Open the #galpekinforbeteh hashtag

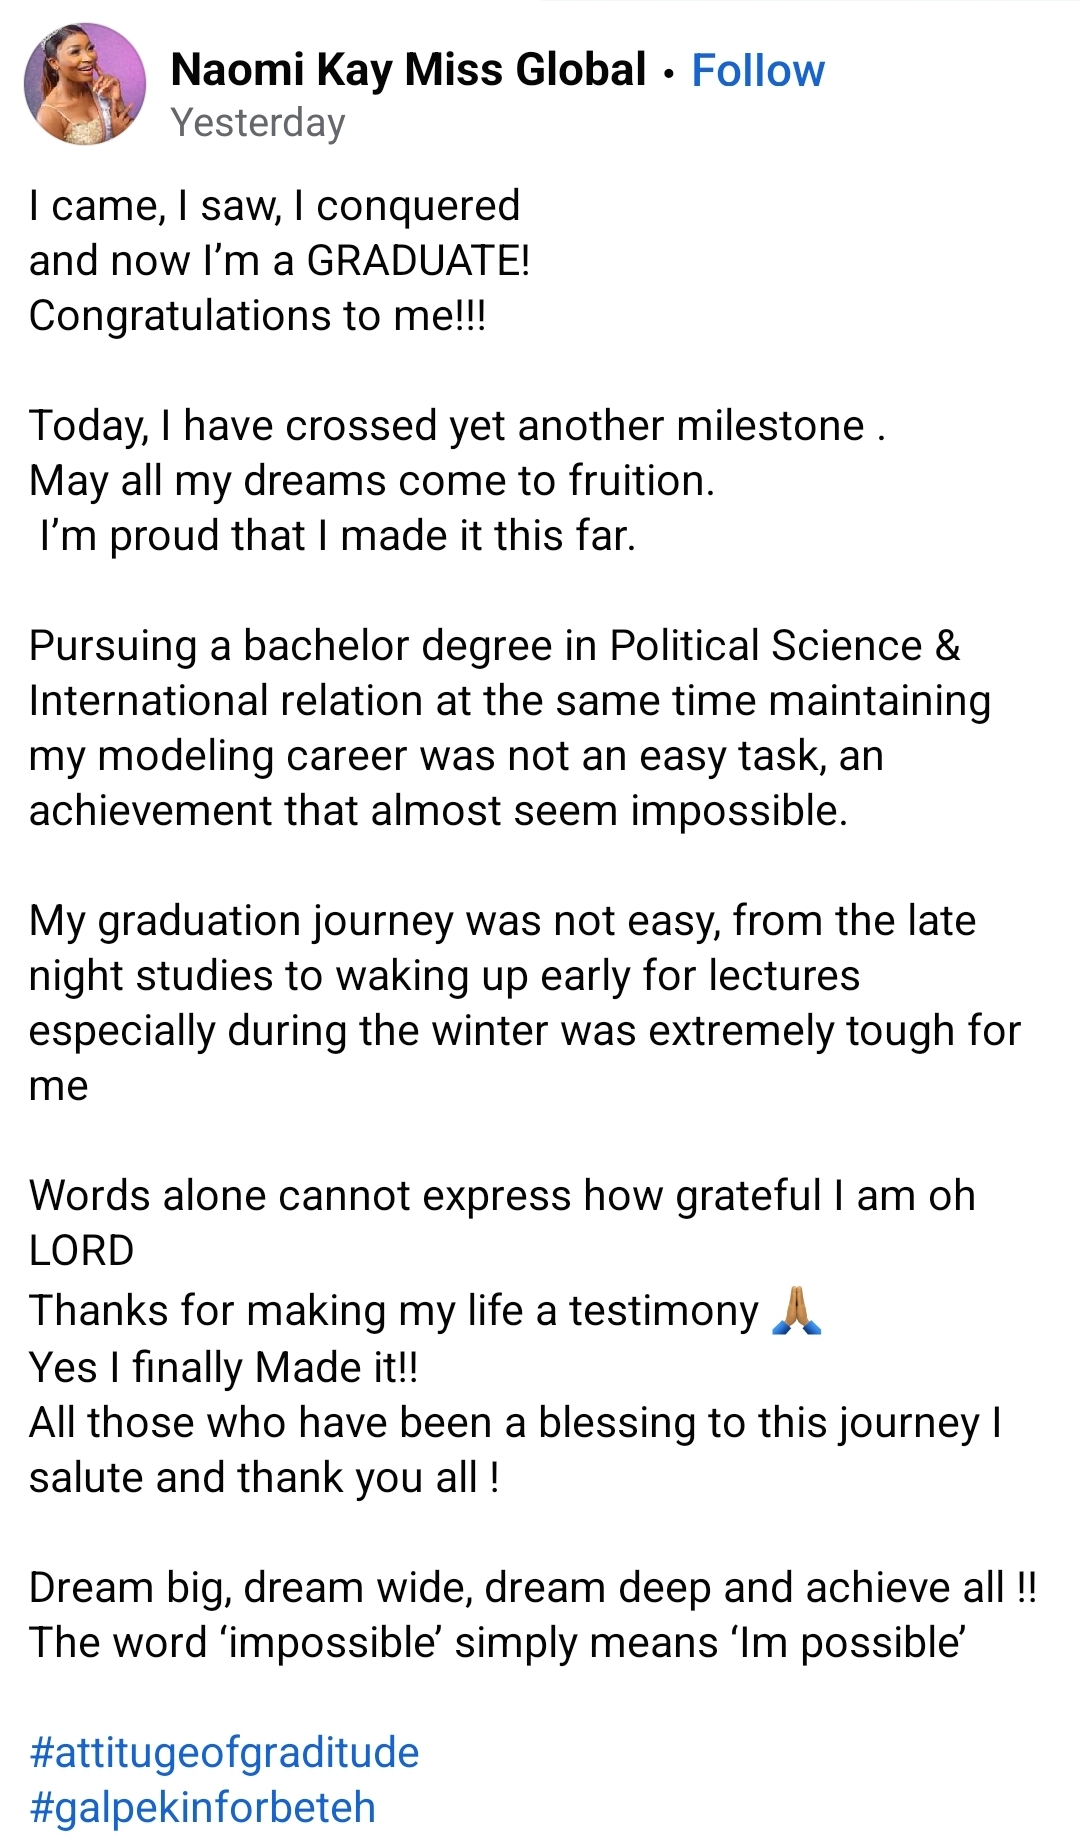click(202, 1808)
